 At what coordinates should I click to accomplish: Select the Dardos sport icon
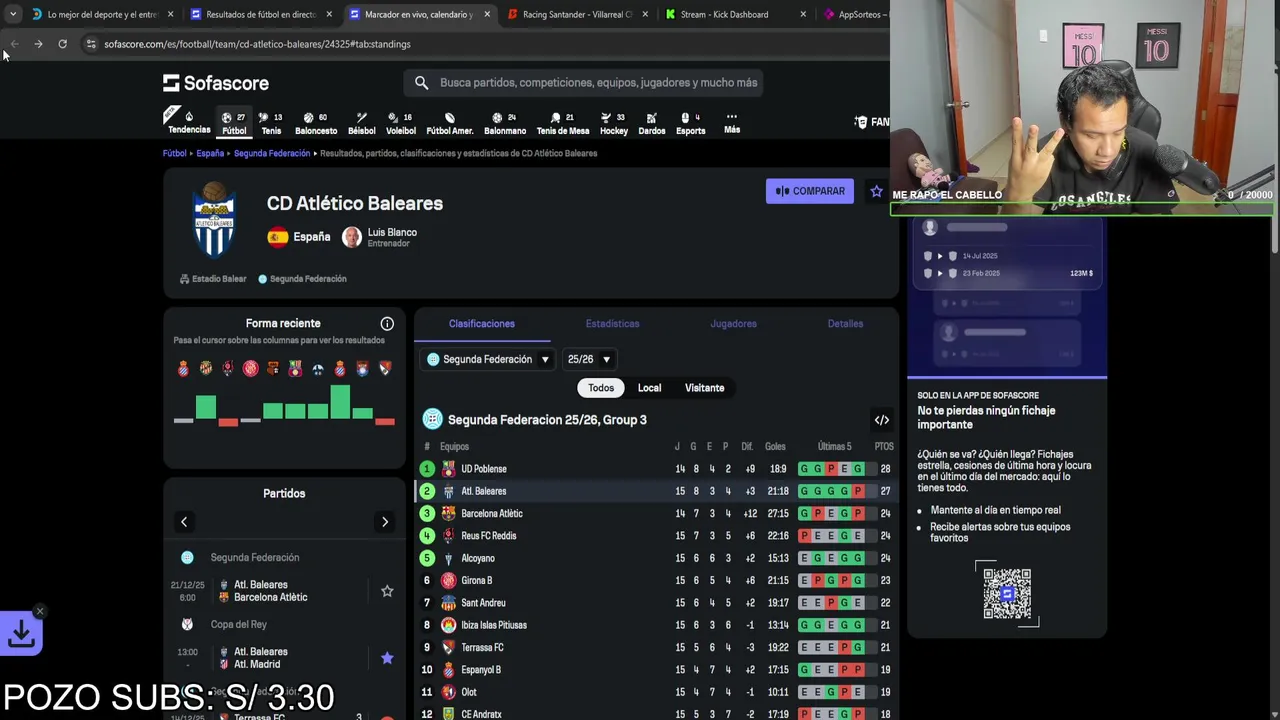652,123
